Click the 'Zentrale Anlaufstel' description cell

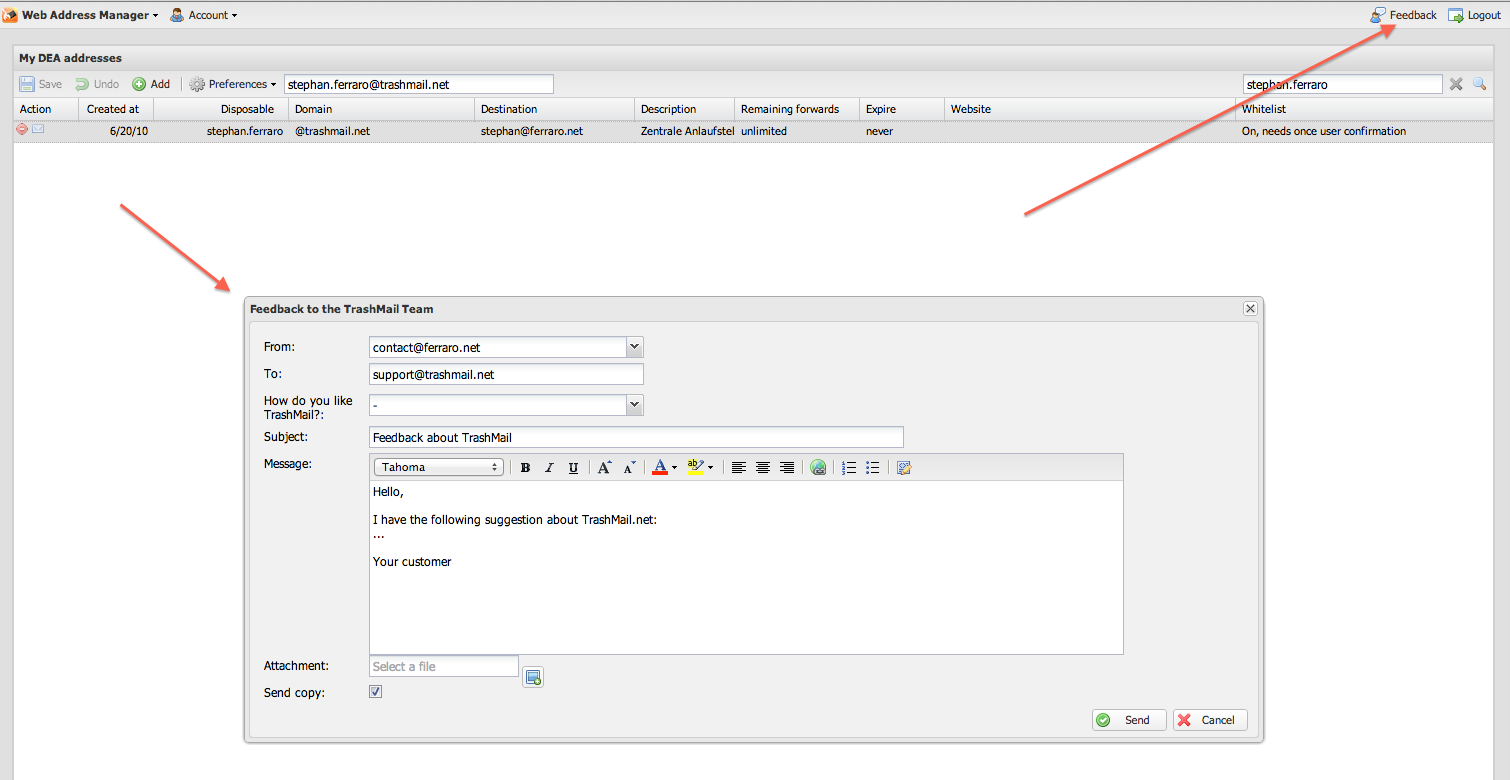point(687,131)
